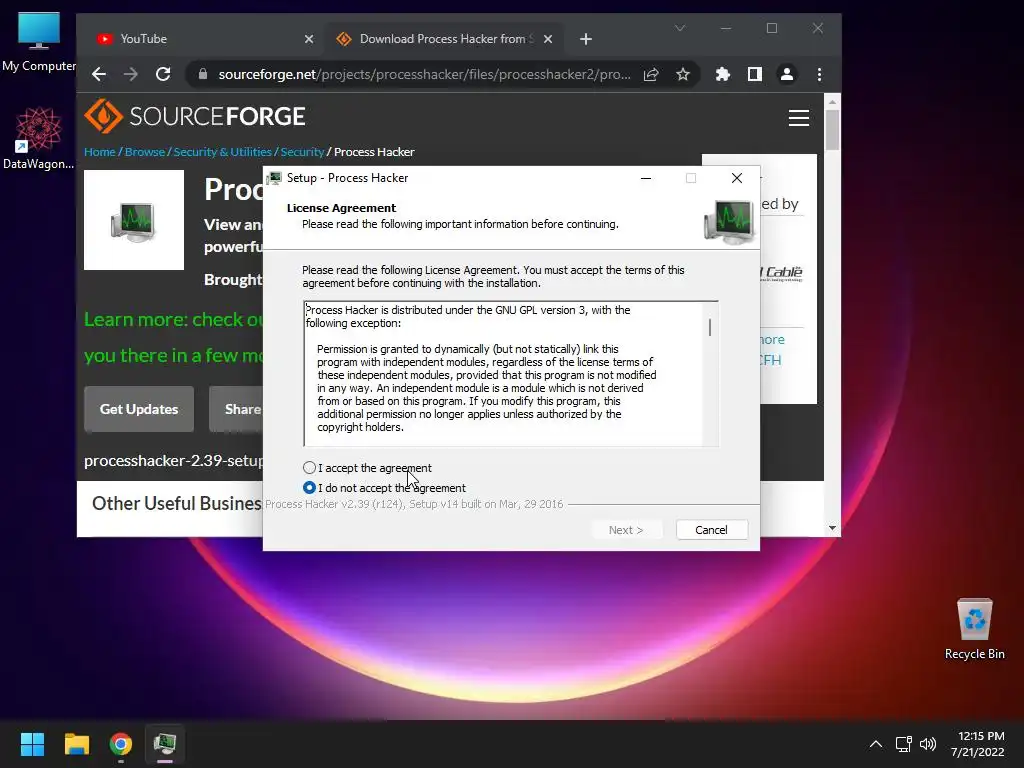Show hidden tray icons chevron
The height and width of the screenshot is (768, 1024).
(x=876, y=744)
